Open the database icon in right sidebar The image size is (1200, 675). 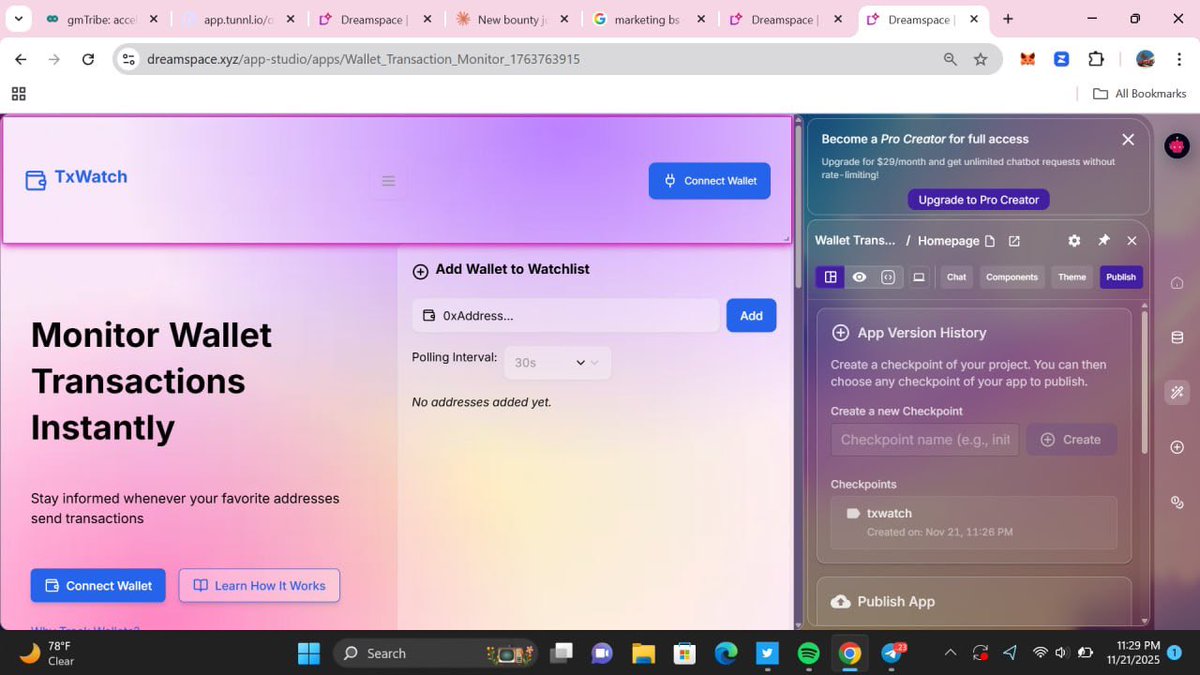pos(1177,337)
